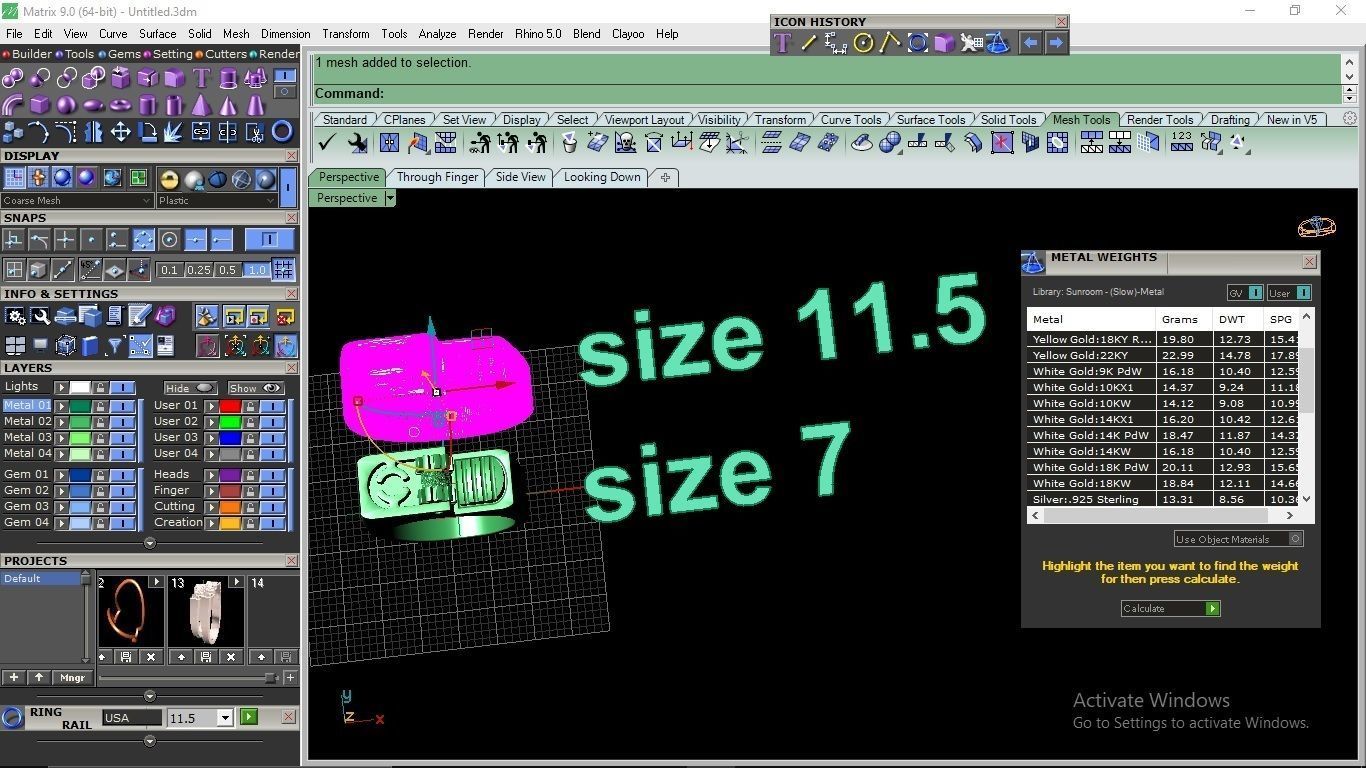Image resolution: width=1366 pixels, height=768 pixels.
Task: Click the 123 mesh tool icon
Action: [x=1182, y=143]
